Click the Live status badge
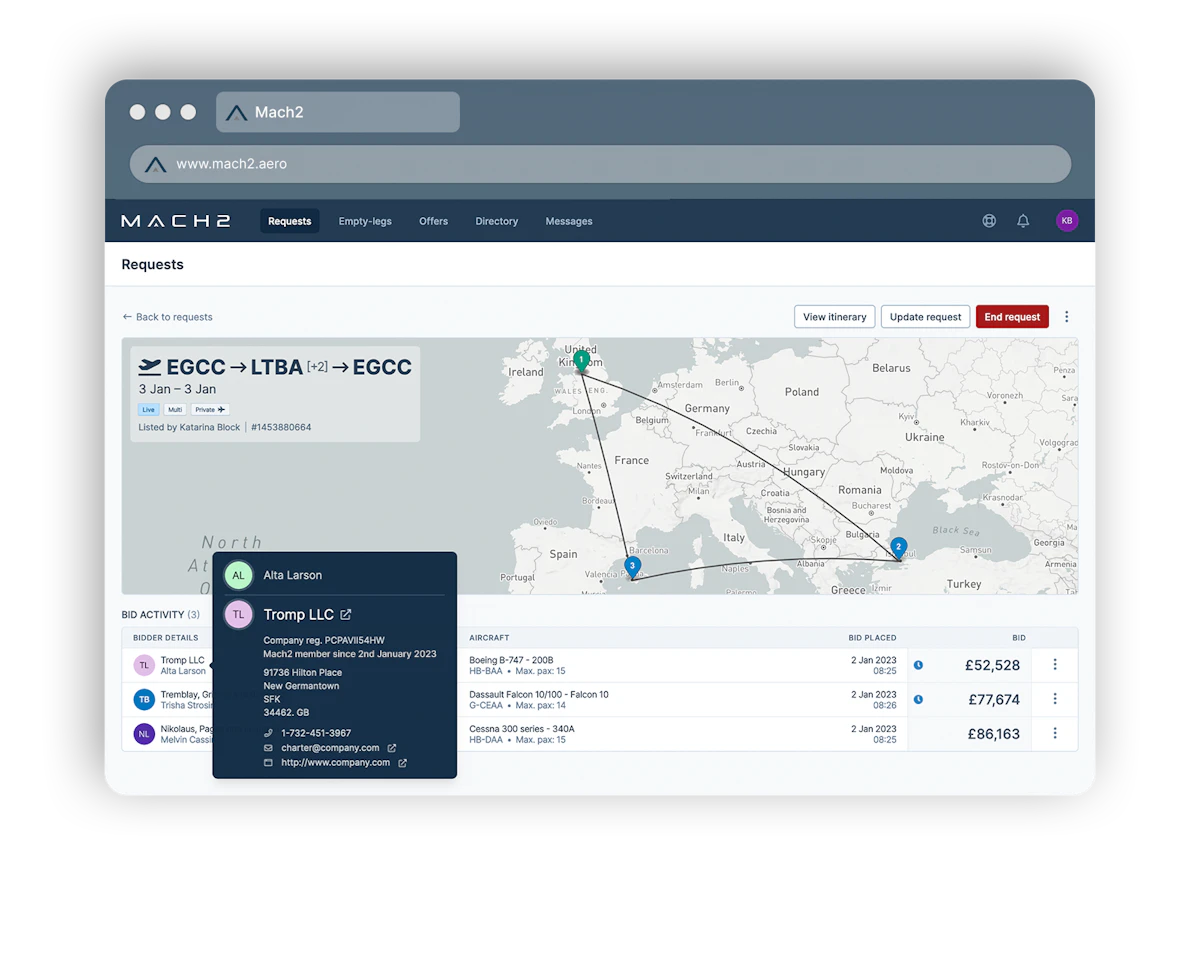The height and width of the screenshot is (975, 1200). coord(148,410)
